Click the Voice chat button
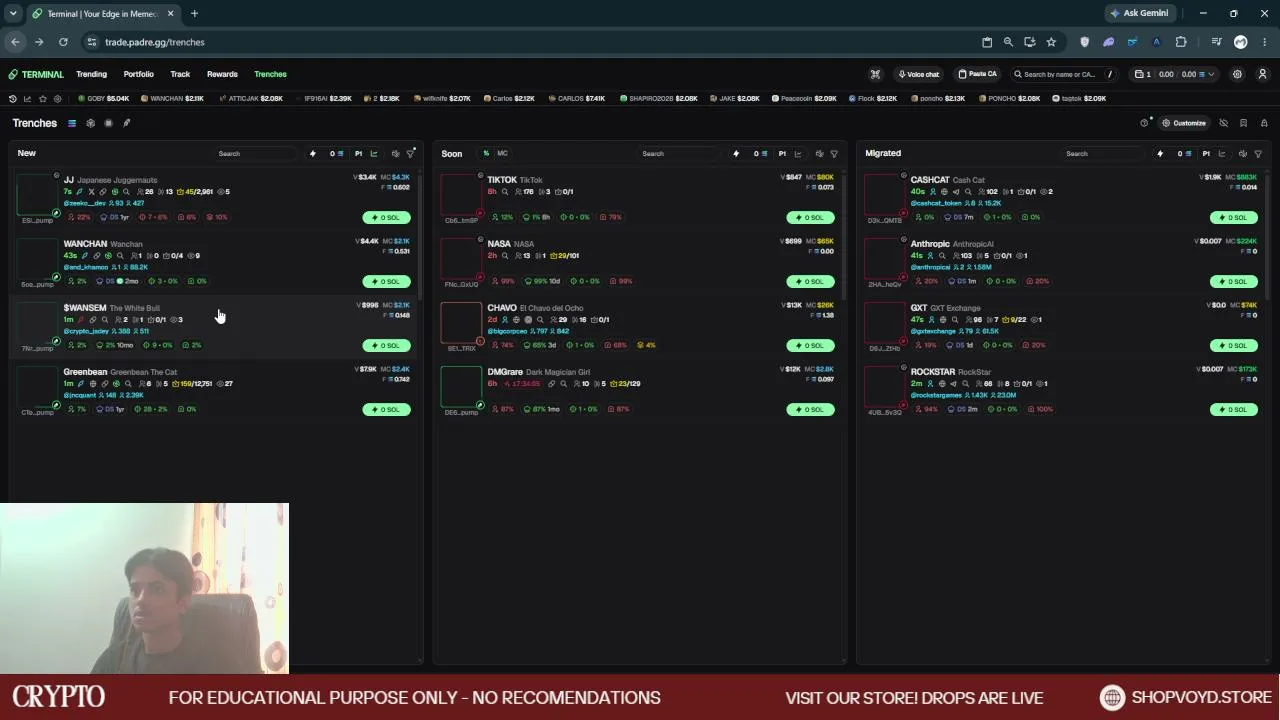 coord(918,74)
